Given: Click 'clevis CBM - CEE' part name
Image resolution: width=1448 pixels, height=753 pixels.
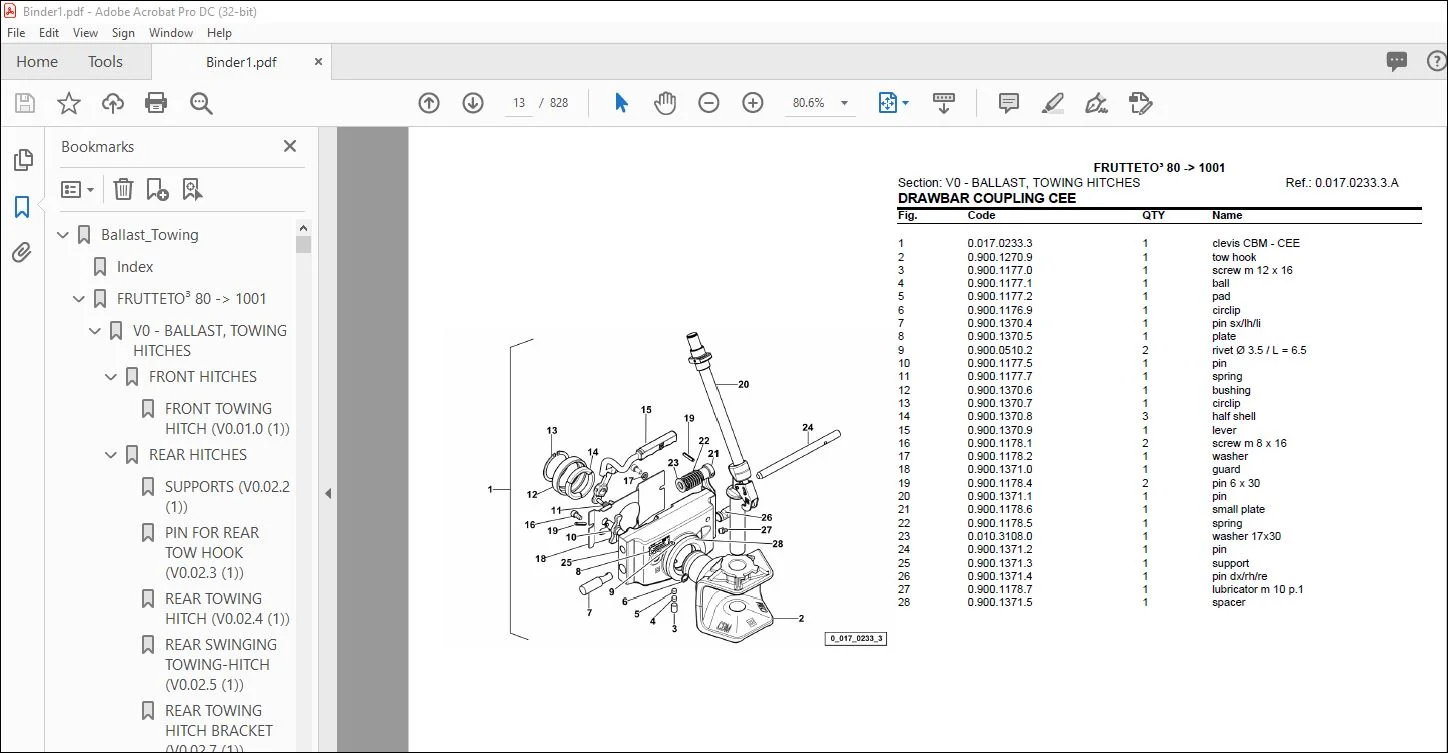Looking at the screenshot, I should [x=1256, y=243].
